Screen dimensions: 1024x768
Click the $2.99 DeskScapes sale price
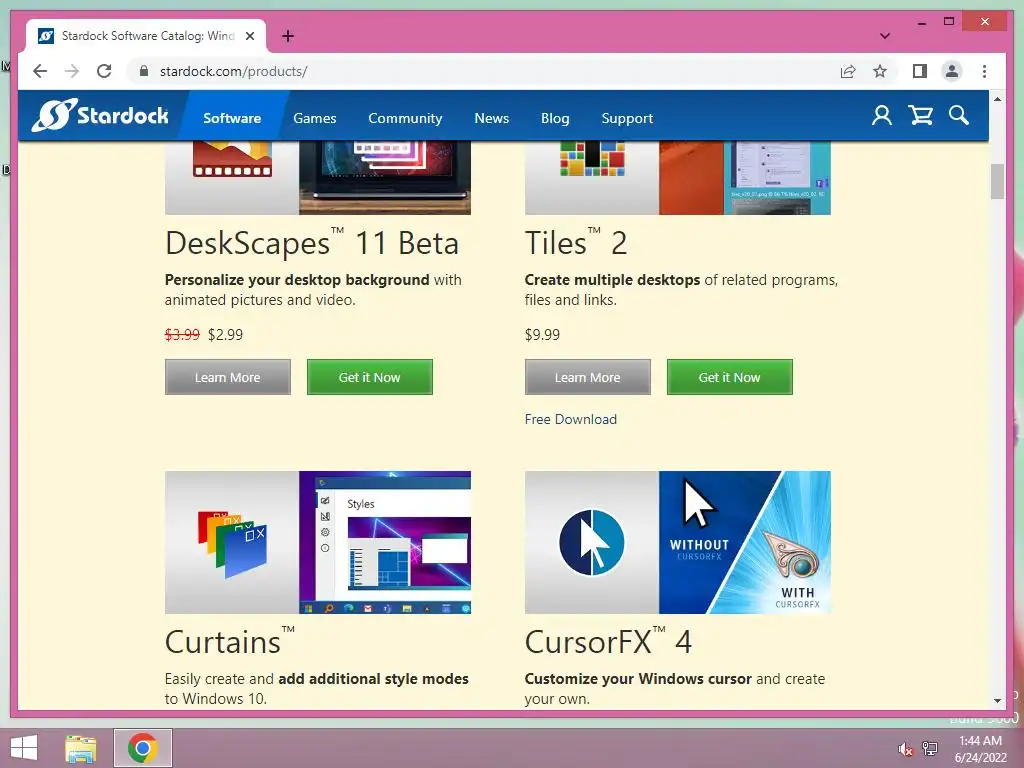point(225,334)
